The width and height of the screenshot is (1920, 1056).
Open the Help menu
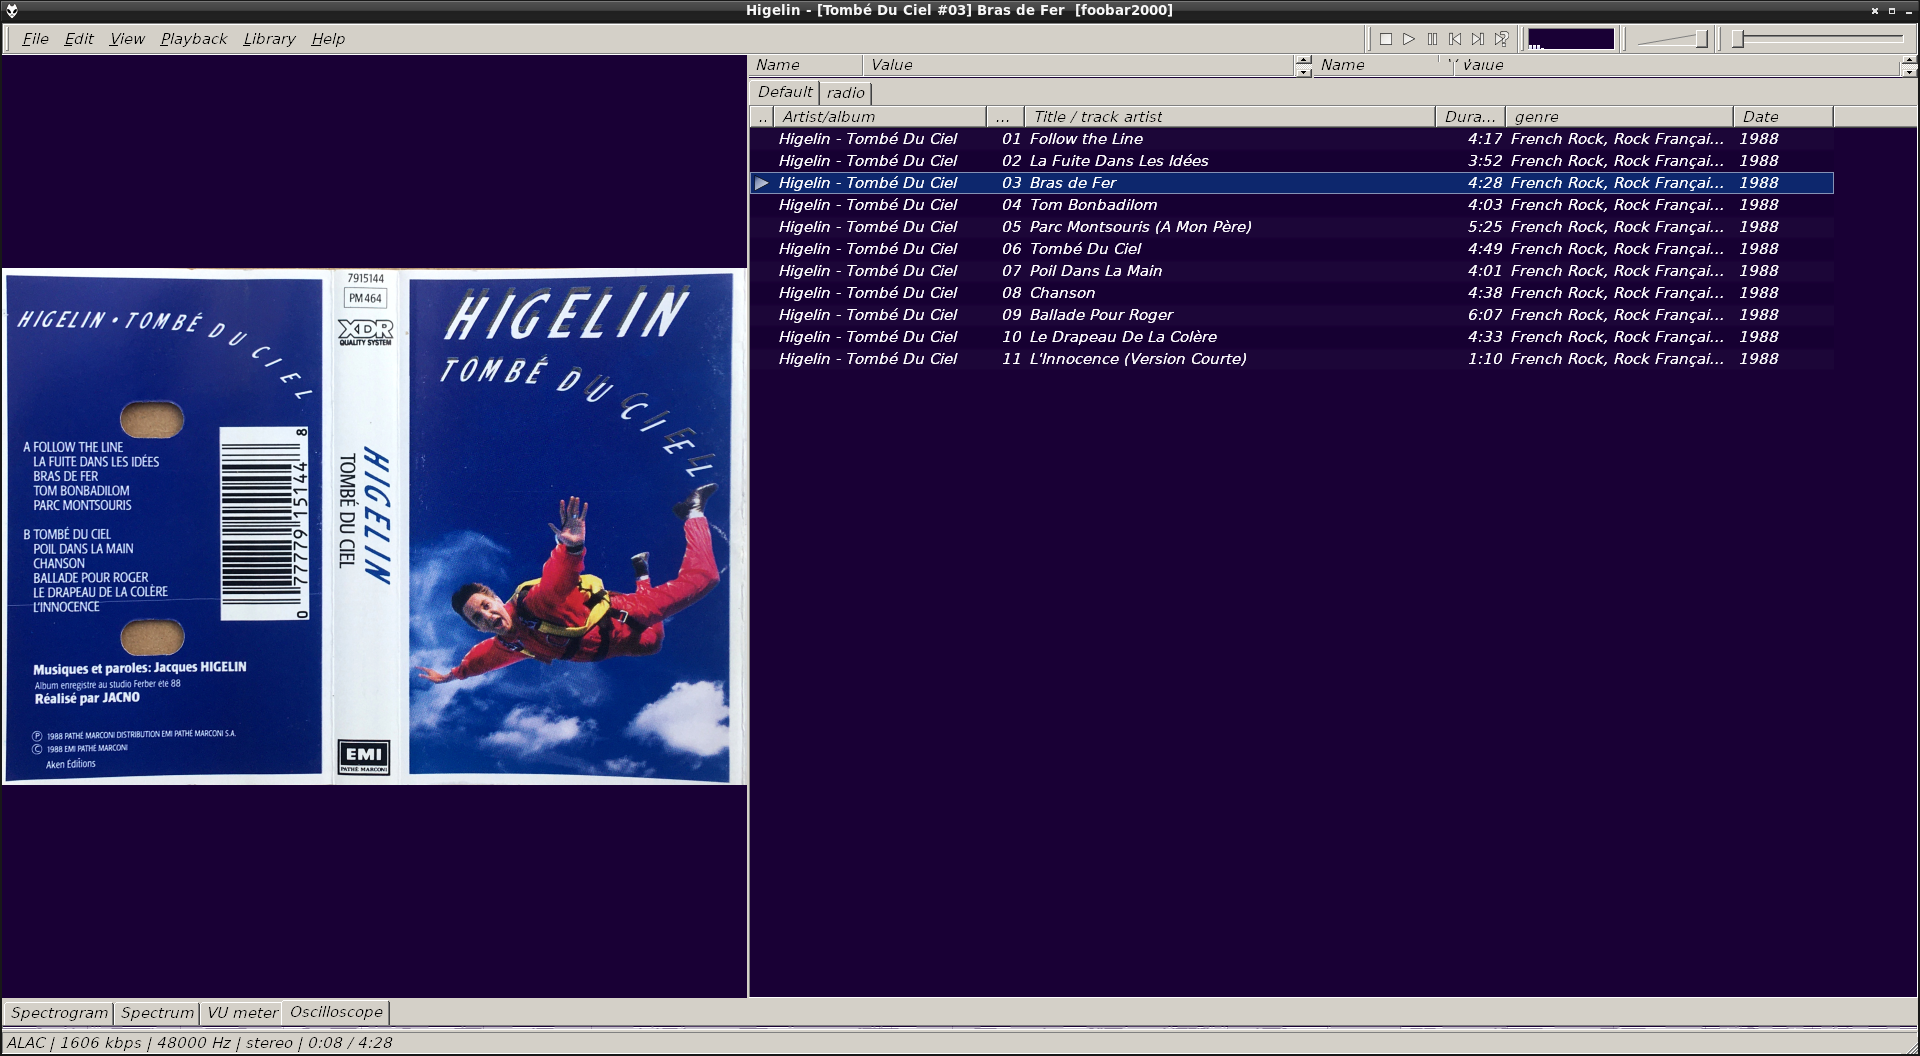tap(328, 39)
